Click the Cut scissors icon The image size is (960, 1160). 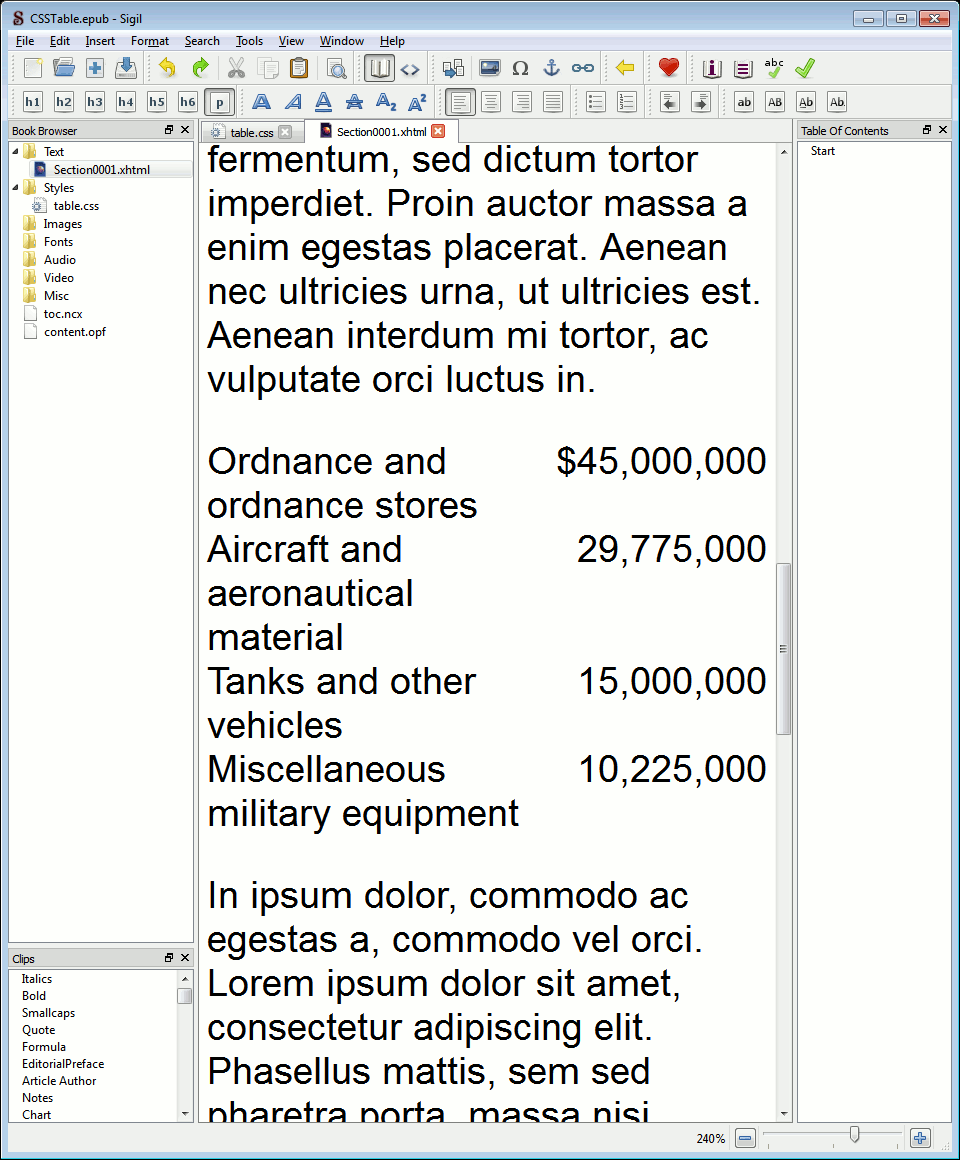[x=236, y=68]
